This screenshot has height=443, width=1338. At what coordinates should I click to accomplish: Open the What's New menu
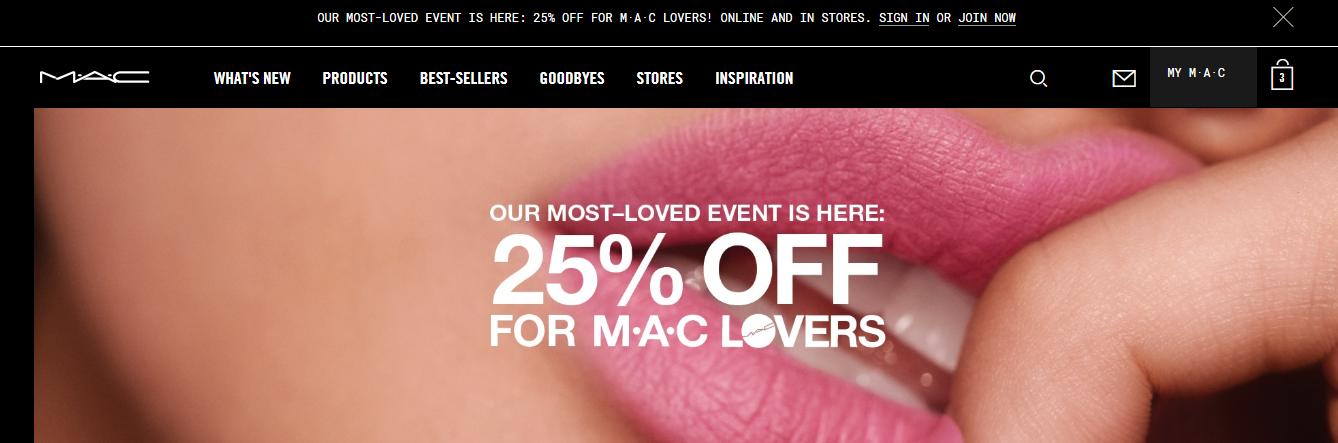(252, 78)
